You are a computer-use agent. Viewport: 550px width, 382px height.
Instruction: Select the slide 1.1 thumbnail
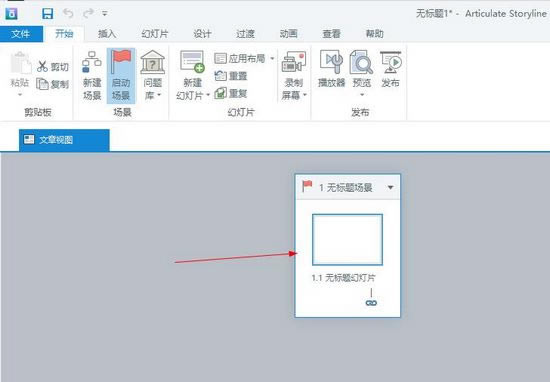[347, 240]
